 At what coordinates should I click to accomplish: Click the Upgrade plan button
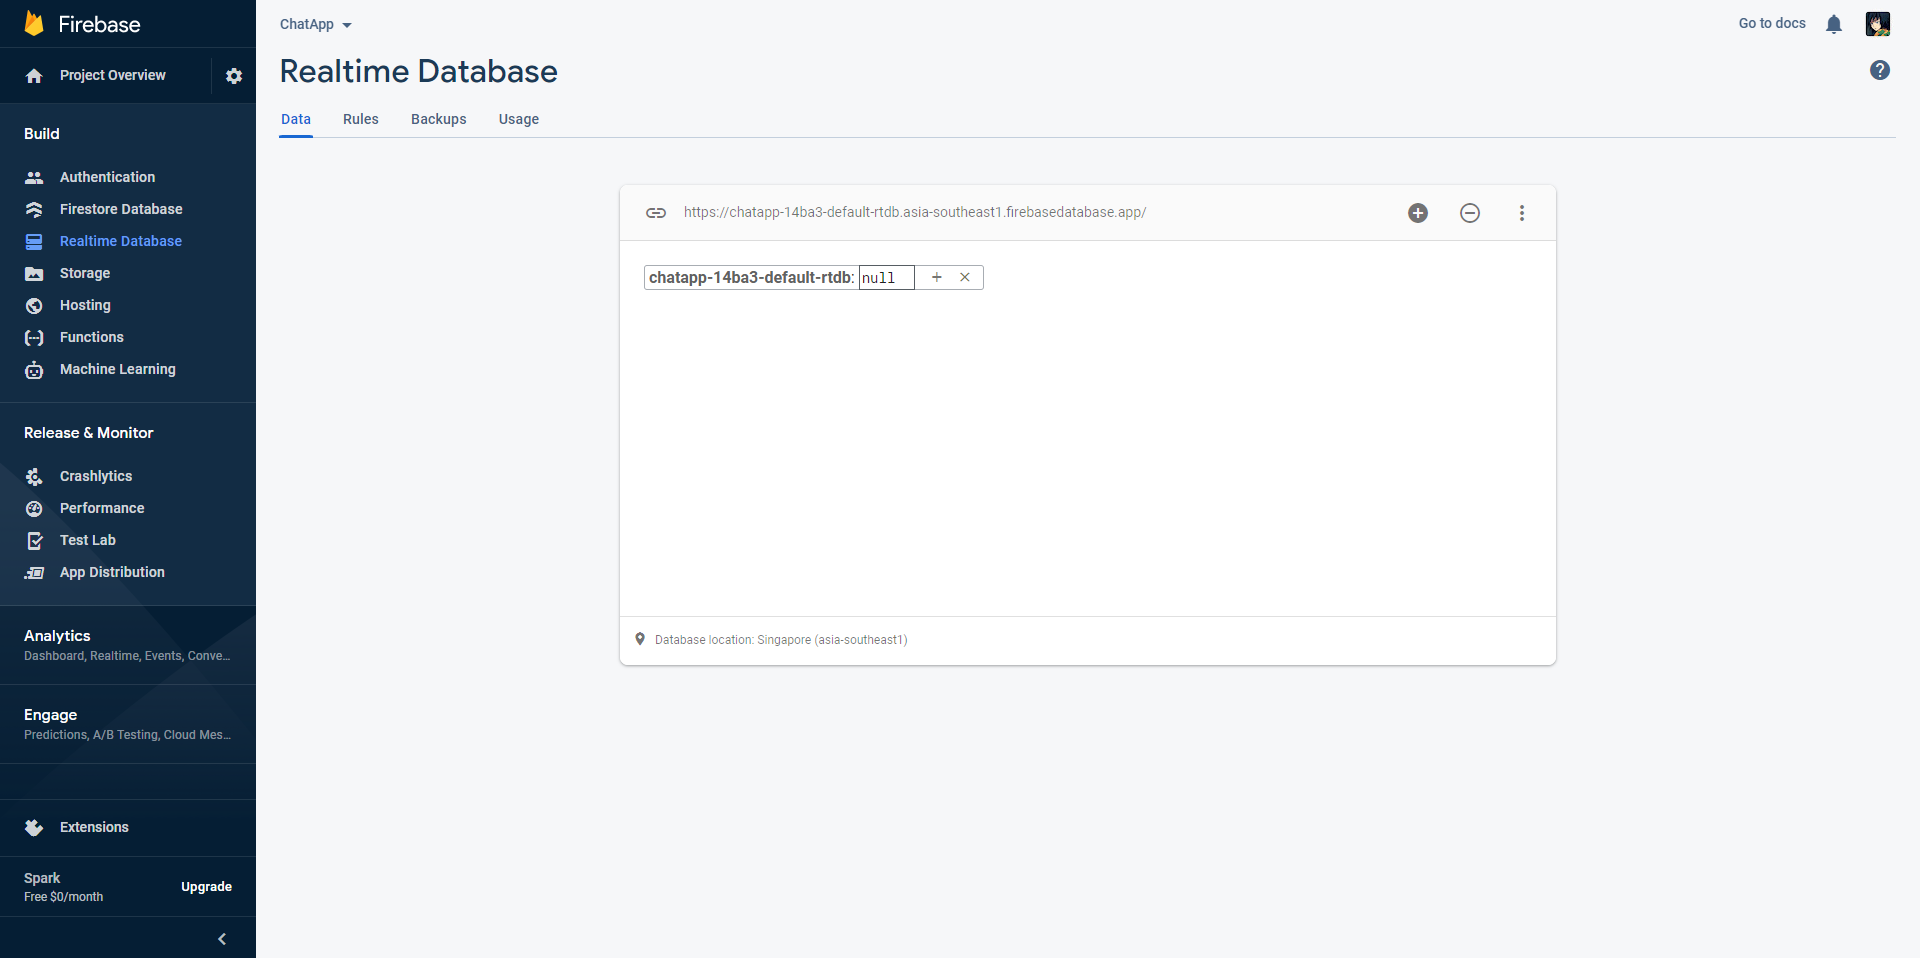tap(206, 887)
